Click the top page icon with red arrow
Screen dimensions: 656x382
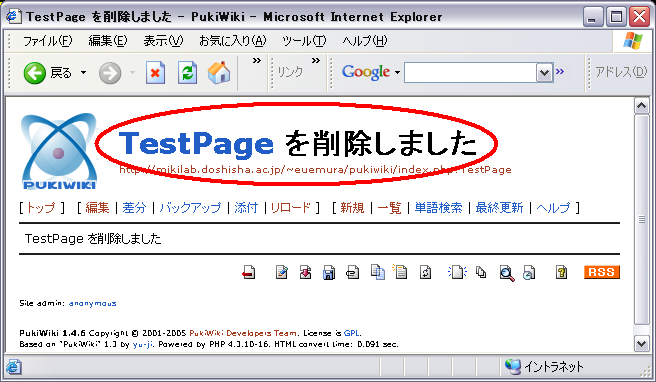point(249,273)
